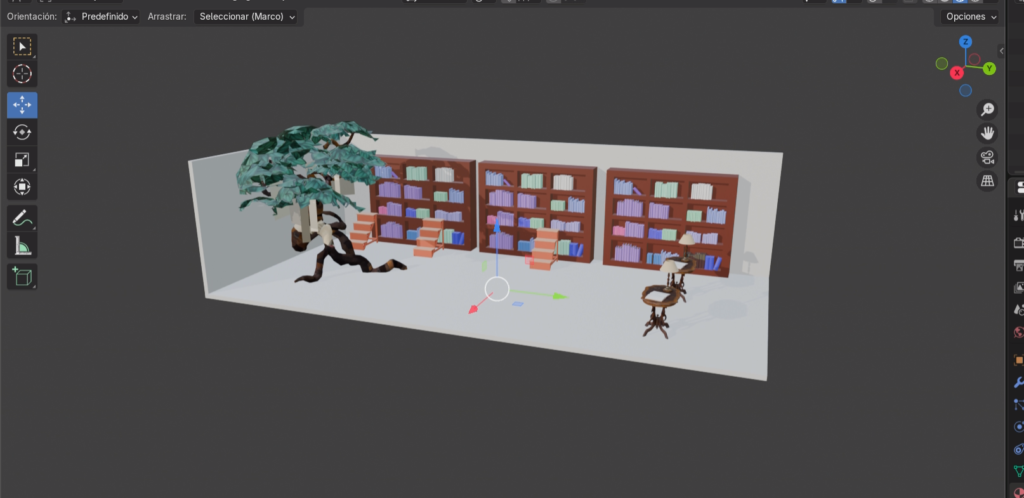Viewport: 1024px width, 498px height.
Task: Expand the sidebar with small arrow
Action: point(1001,50)
